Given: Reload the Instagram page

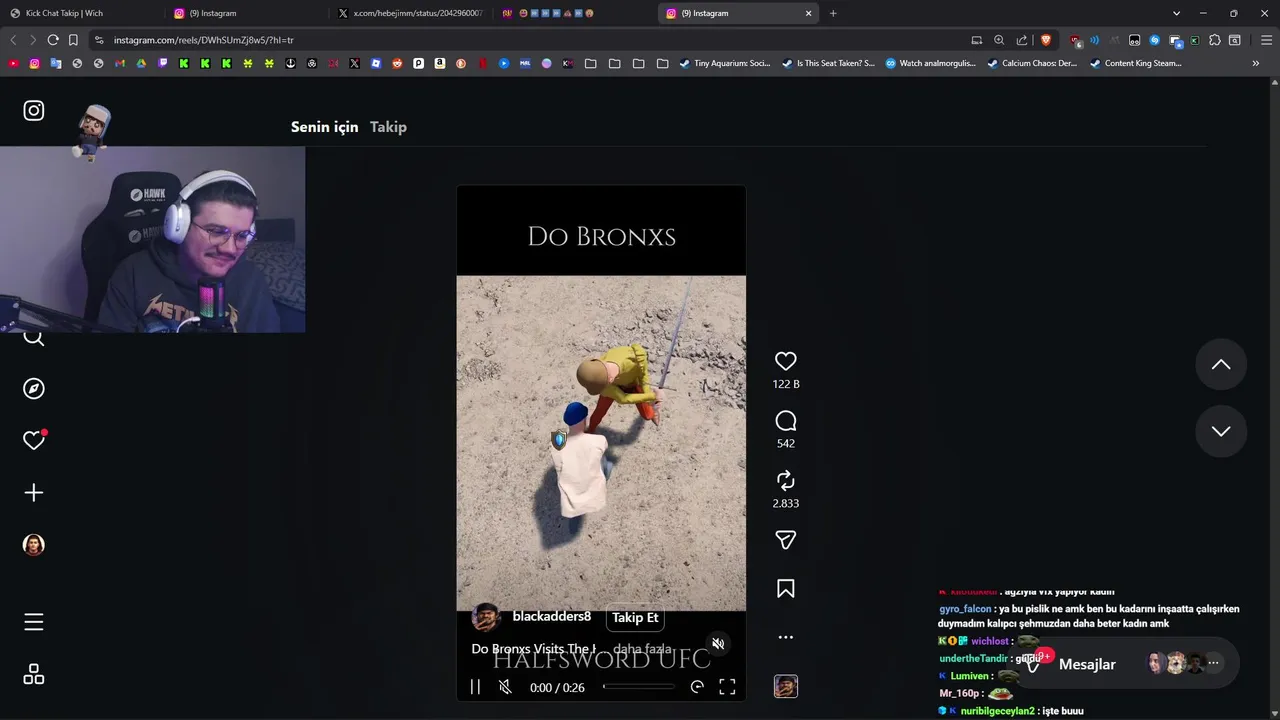Looking at the screenshot, I should (x=53, y=40).
